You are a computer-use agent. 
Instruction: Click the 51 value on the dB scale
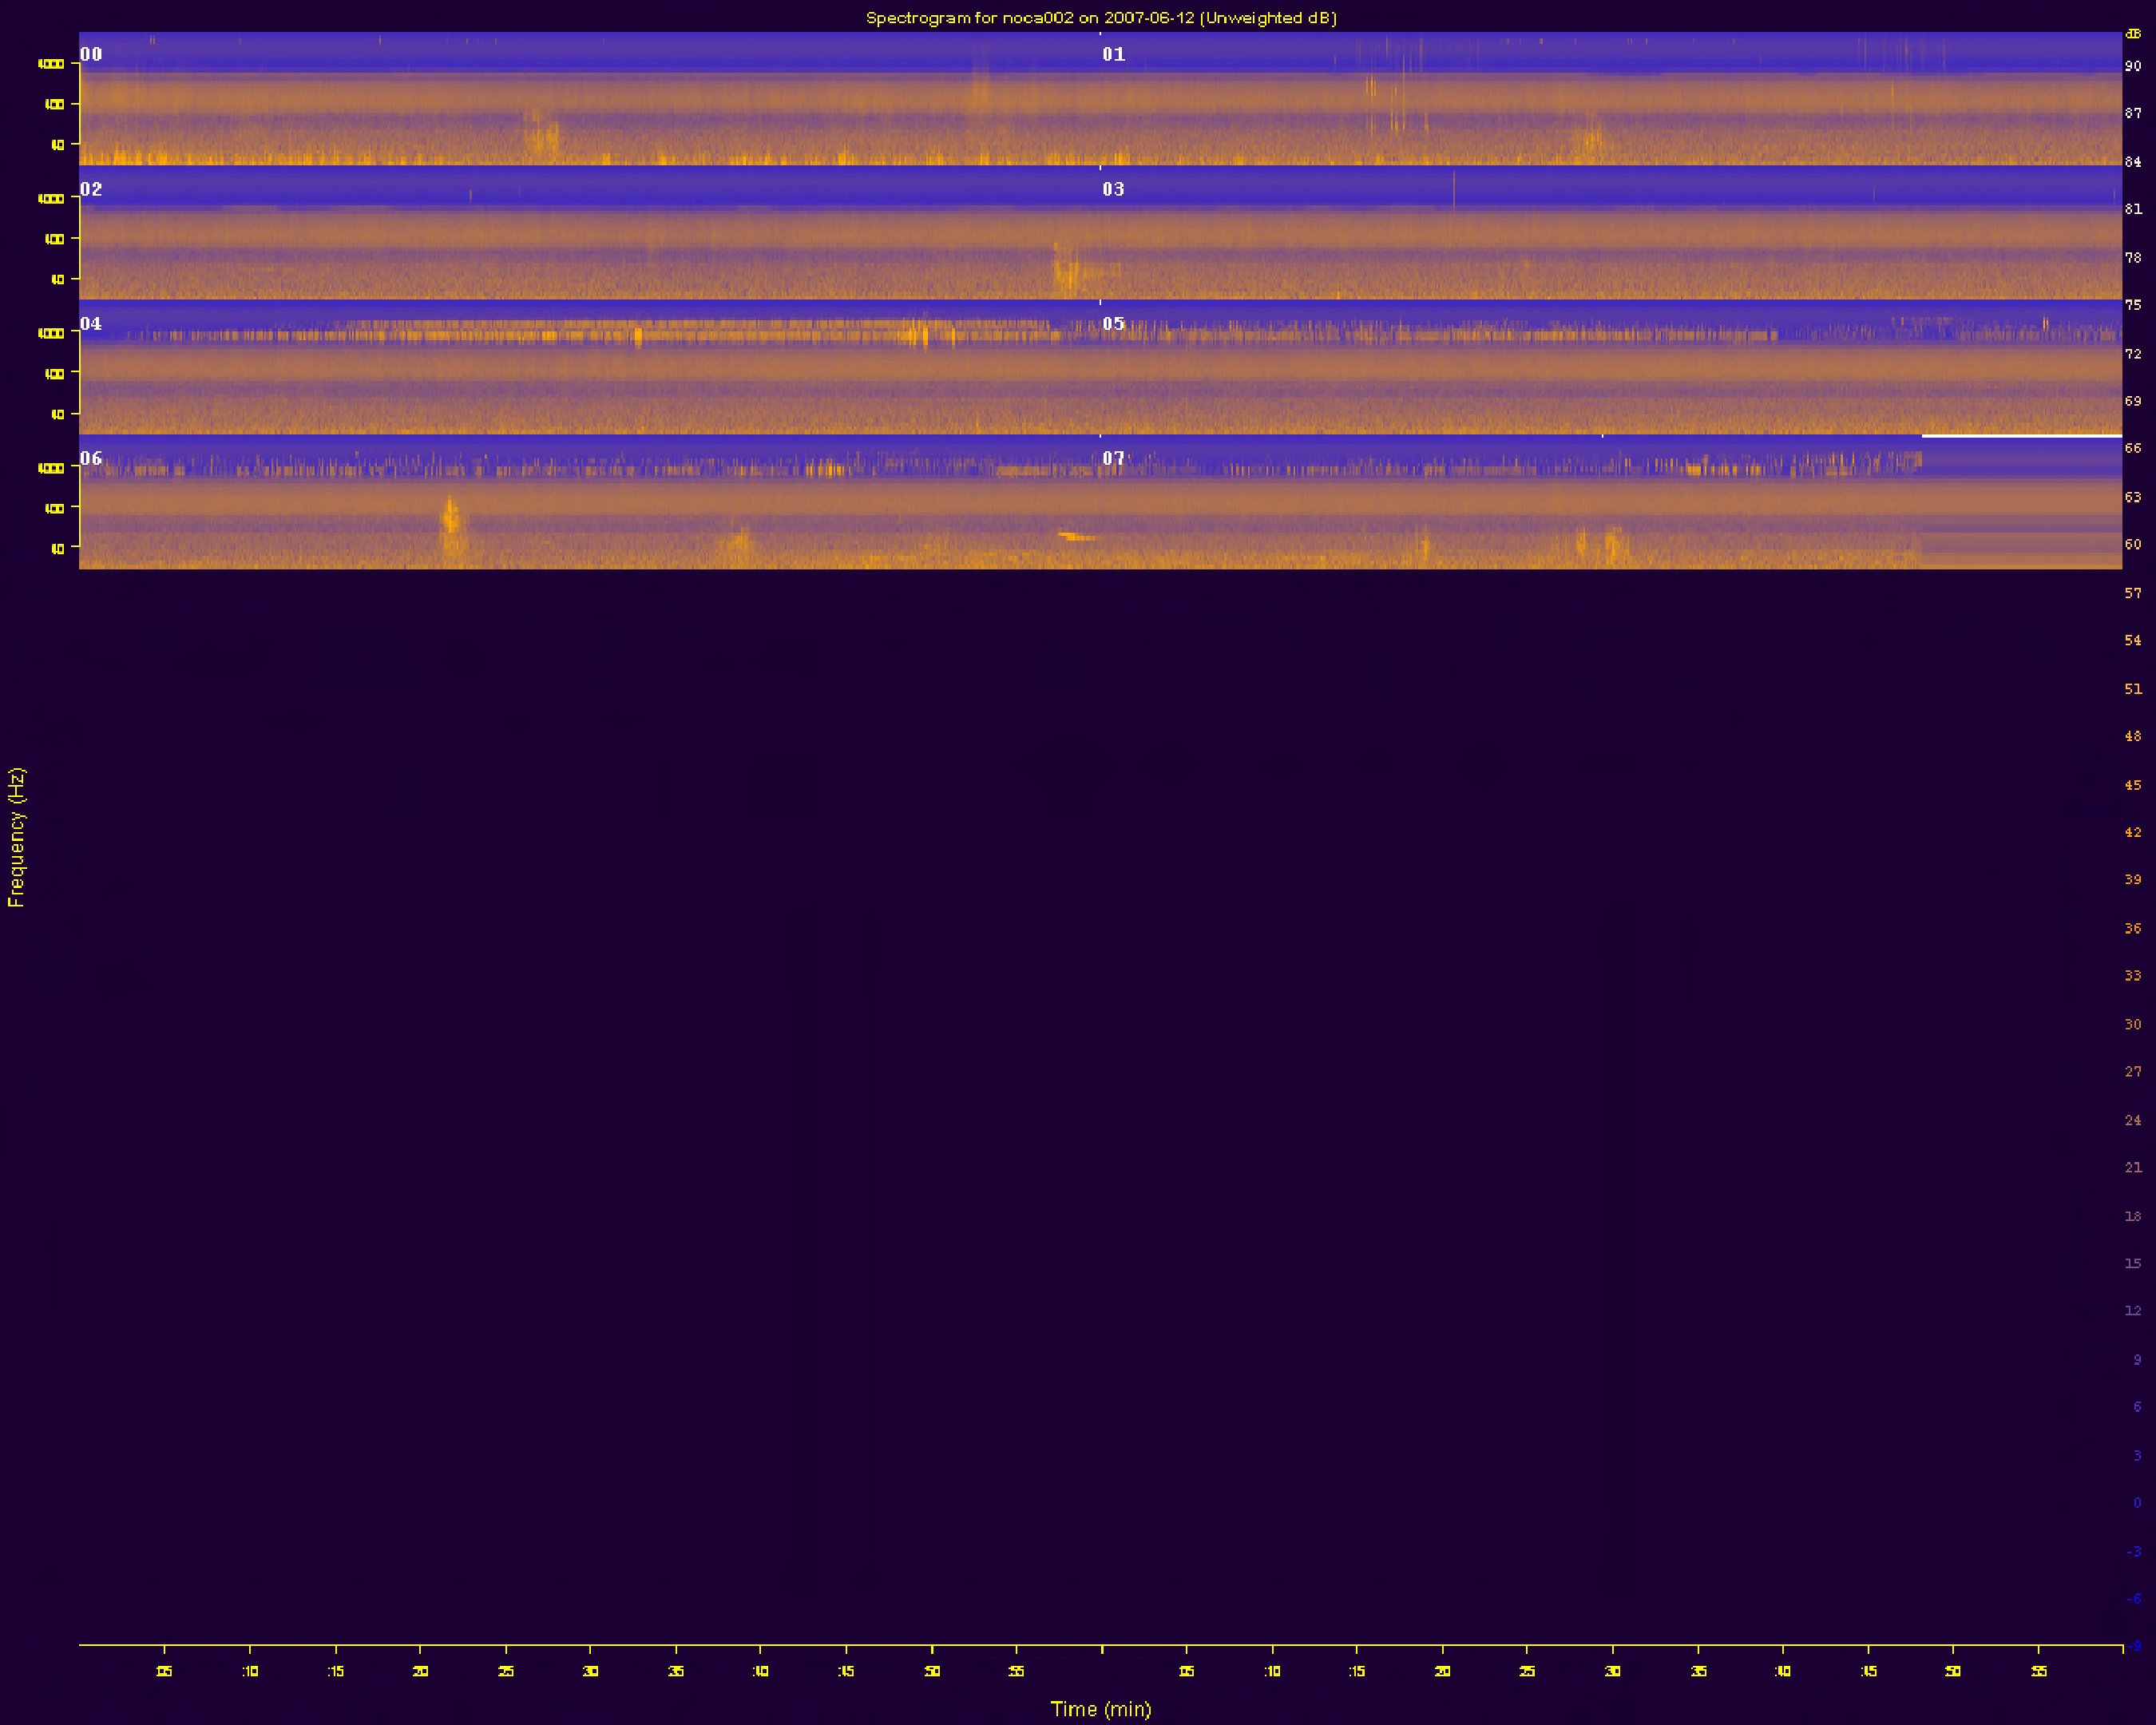click(x=2133, y=688)
